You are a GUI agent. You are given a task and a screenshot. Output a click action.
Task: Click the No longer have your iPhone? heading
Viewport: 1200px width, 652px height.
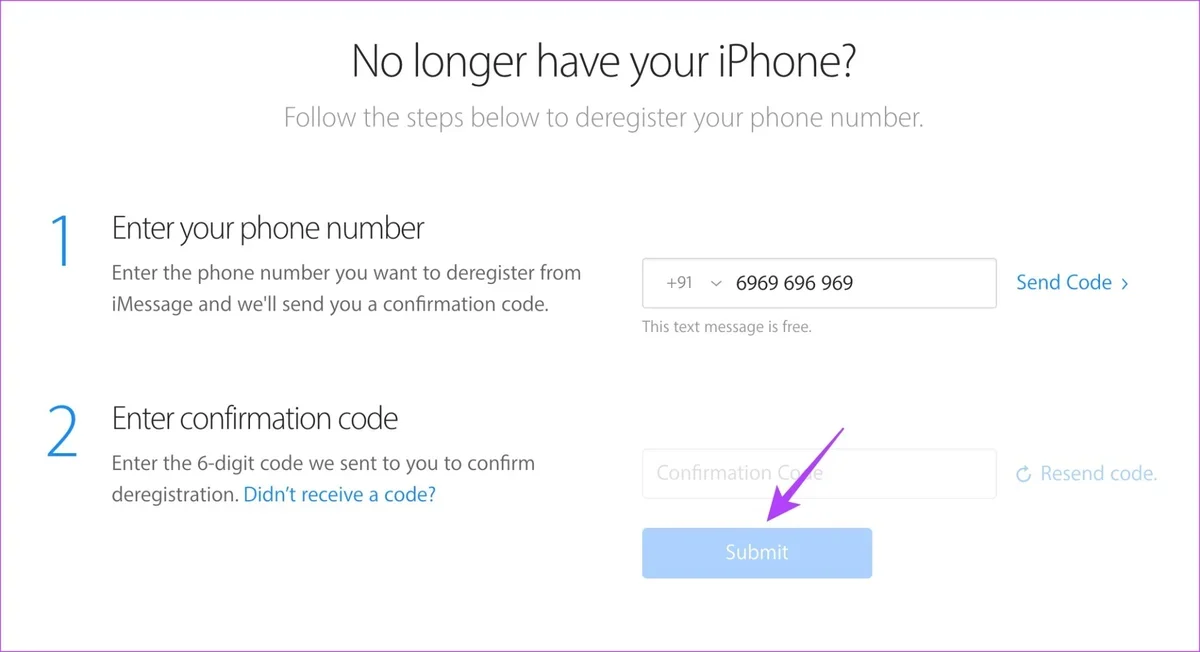click(x=604, y=62)
